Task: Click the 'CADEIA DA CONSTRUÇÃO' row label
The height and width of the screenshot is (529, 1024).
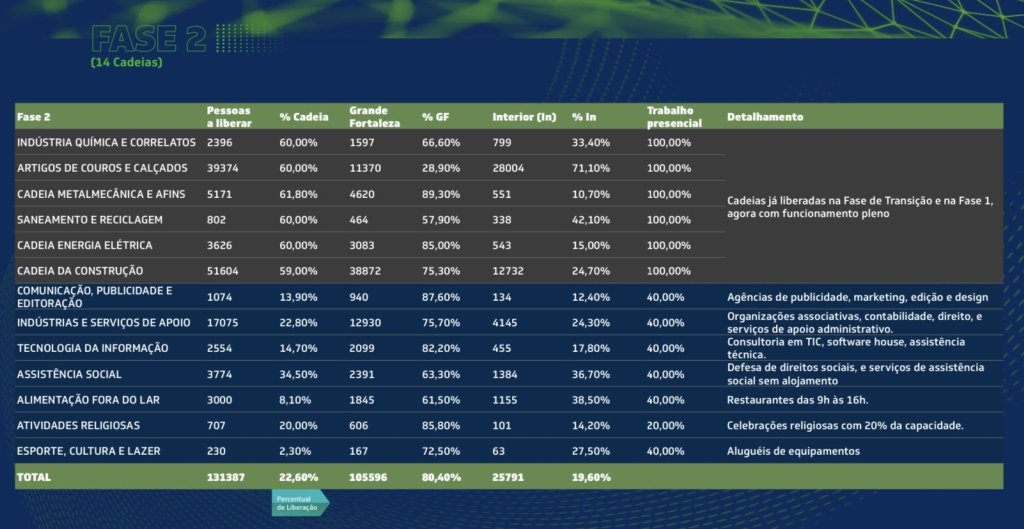Action: click(x=80, y=271)
